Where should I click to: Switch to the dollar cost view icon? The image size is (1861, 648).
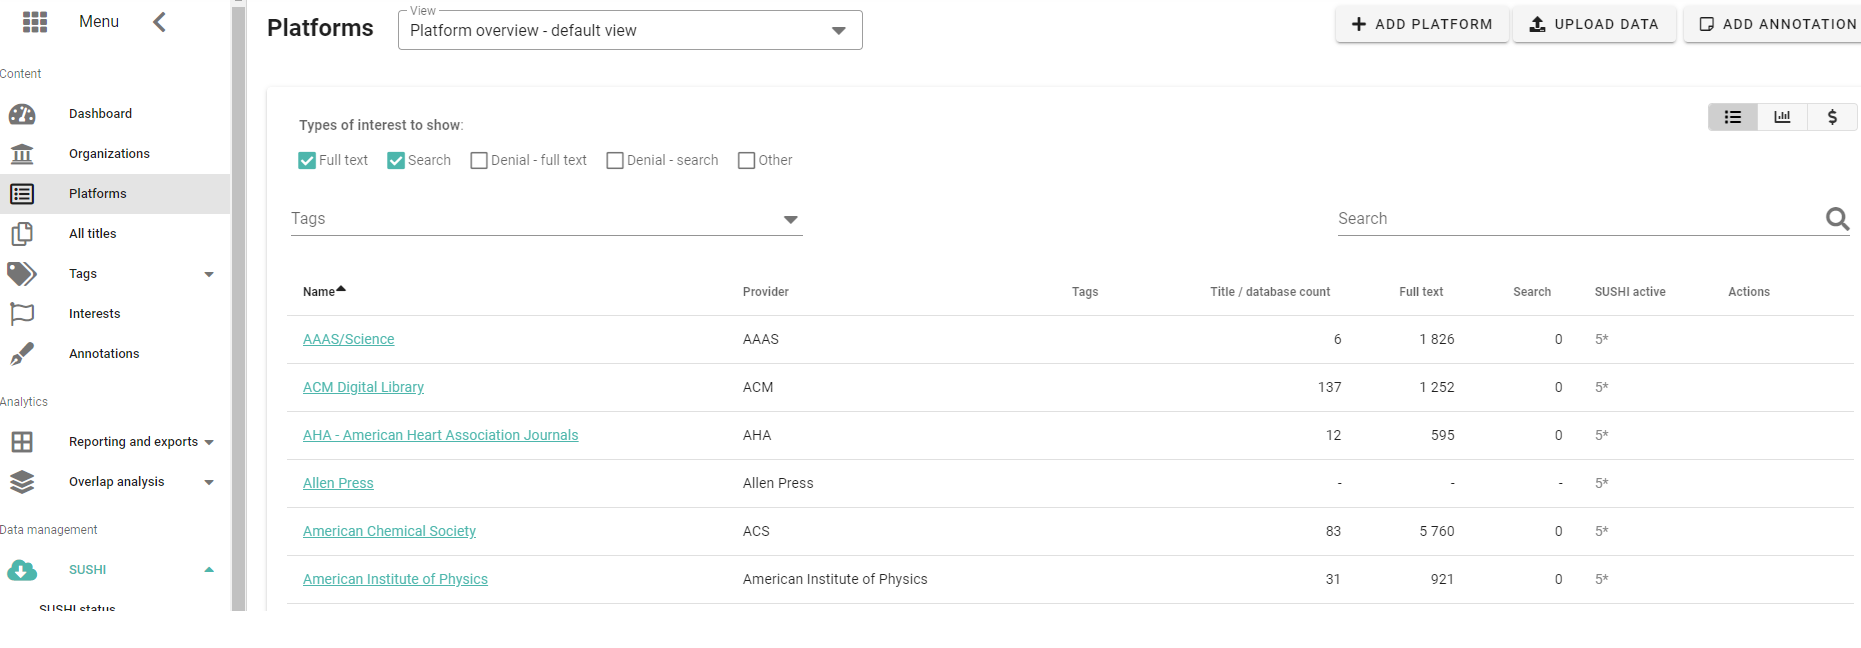click(1832, 117)
